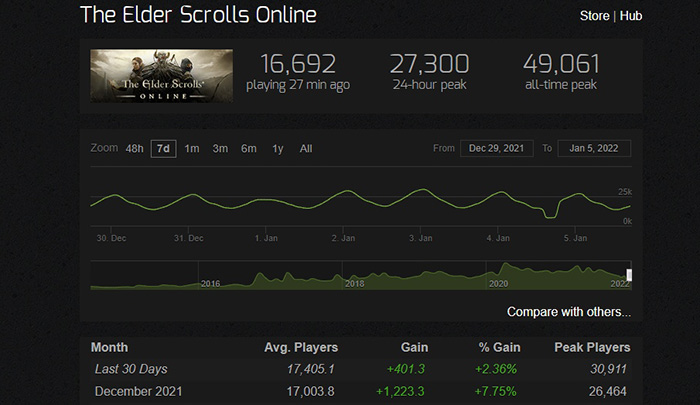The image size is (700, 405).
Task: Click the Peak Players column header
Action: 592,347
